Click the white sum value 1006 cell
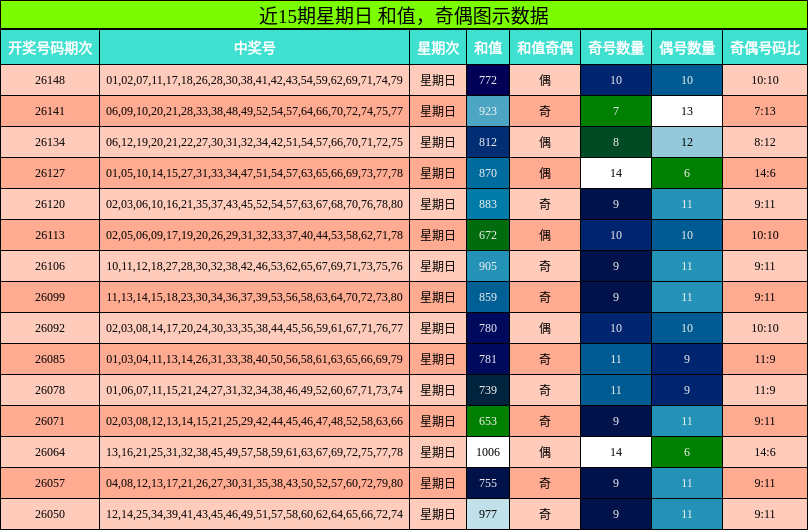This screenshot has height=530, width=808. point(488,452)
